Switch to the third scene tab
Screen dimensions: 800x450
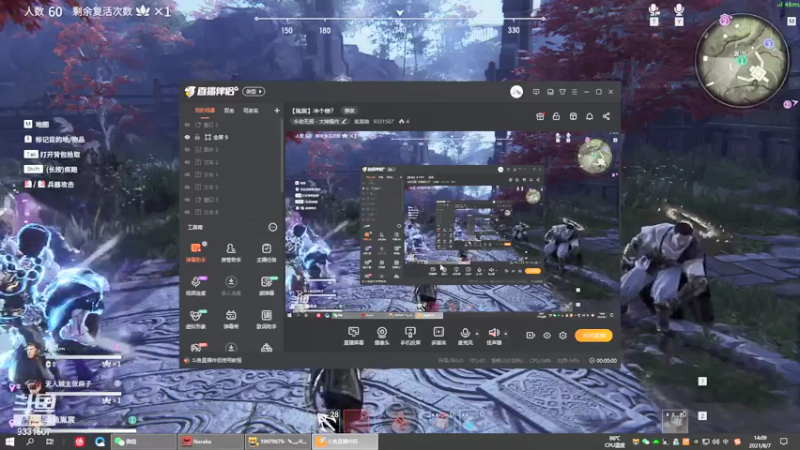point(251,111)
